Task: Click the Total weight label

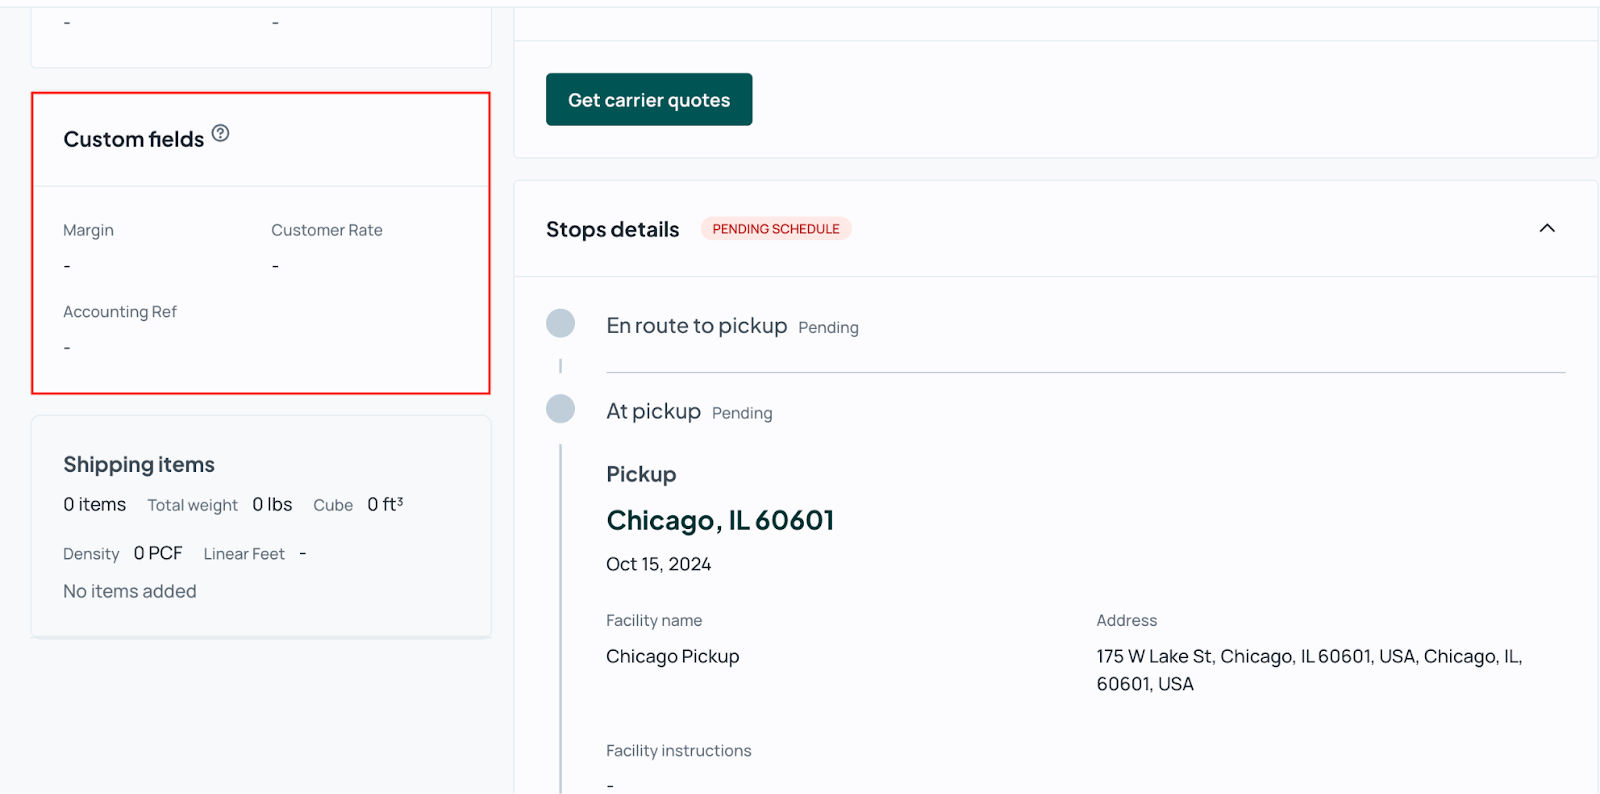Action: point(193,506)
